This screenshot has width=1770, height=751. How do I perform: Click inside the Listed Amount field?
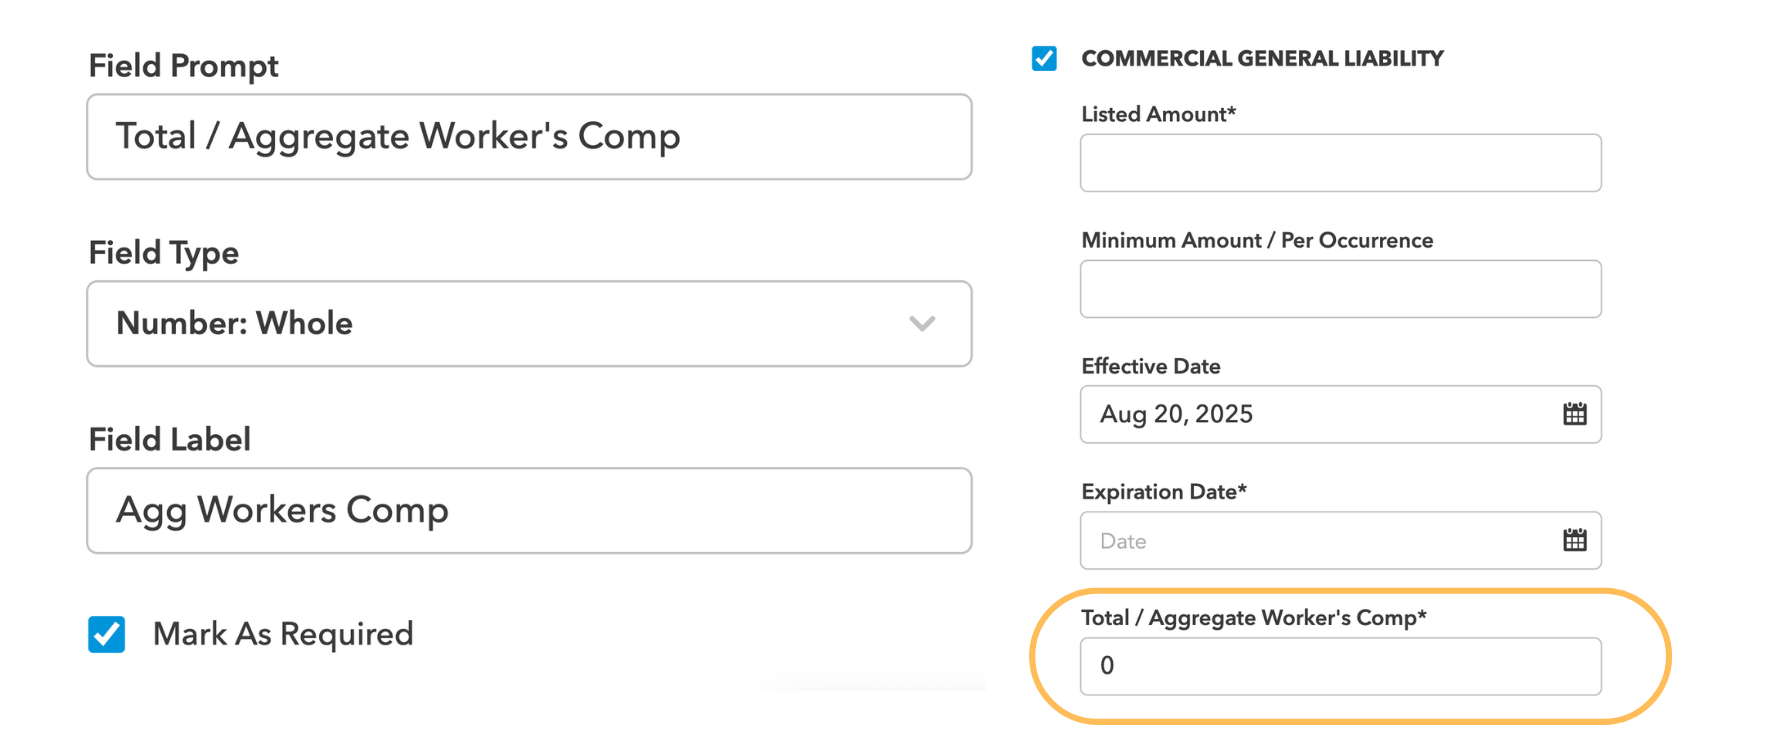pyautogui.click(x=1340, y=162)
